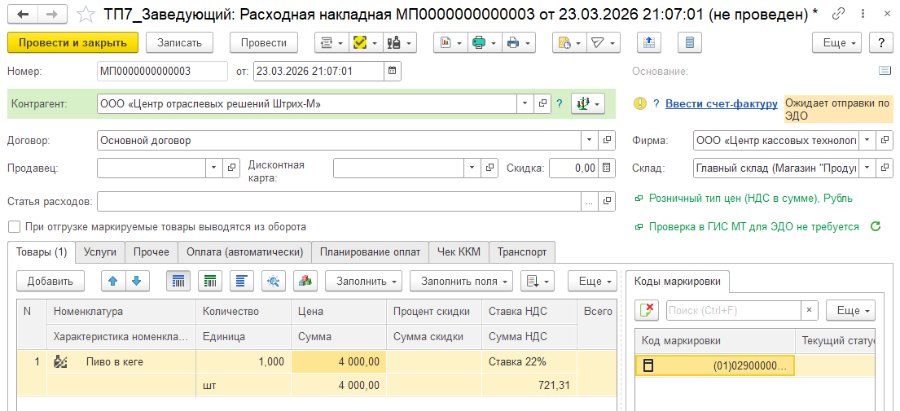
Task: Open the Договор record with its open button
Action: (607, 140)
